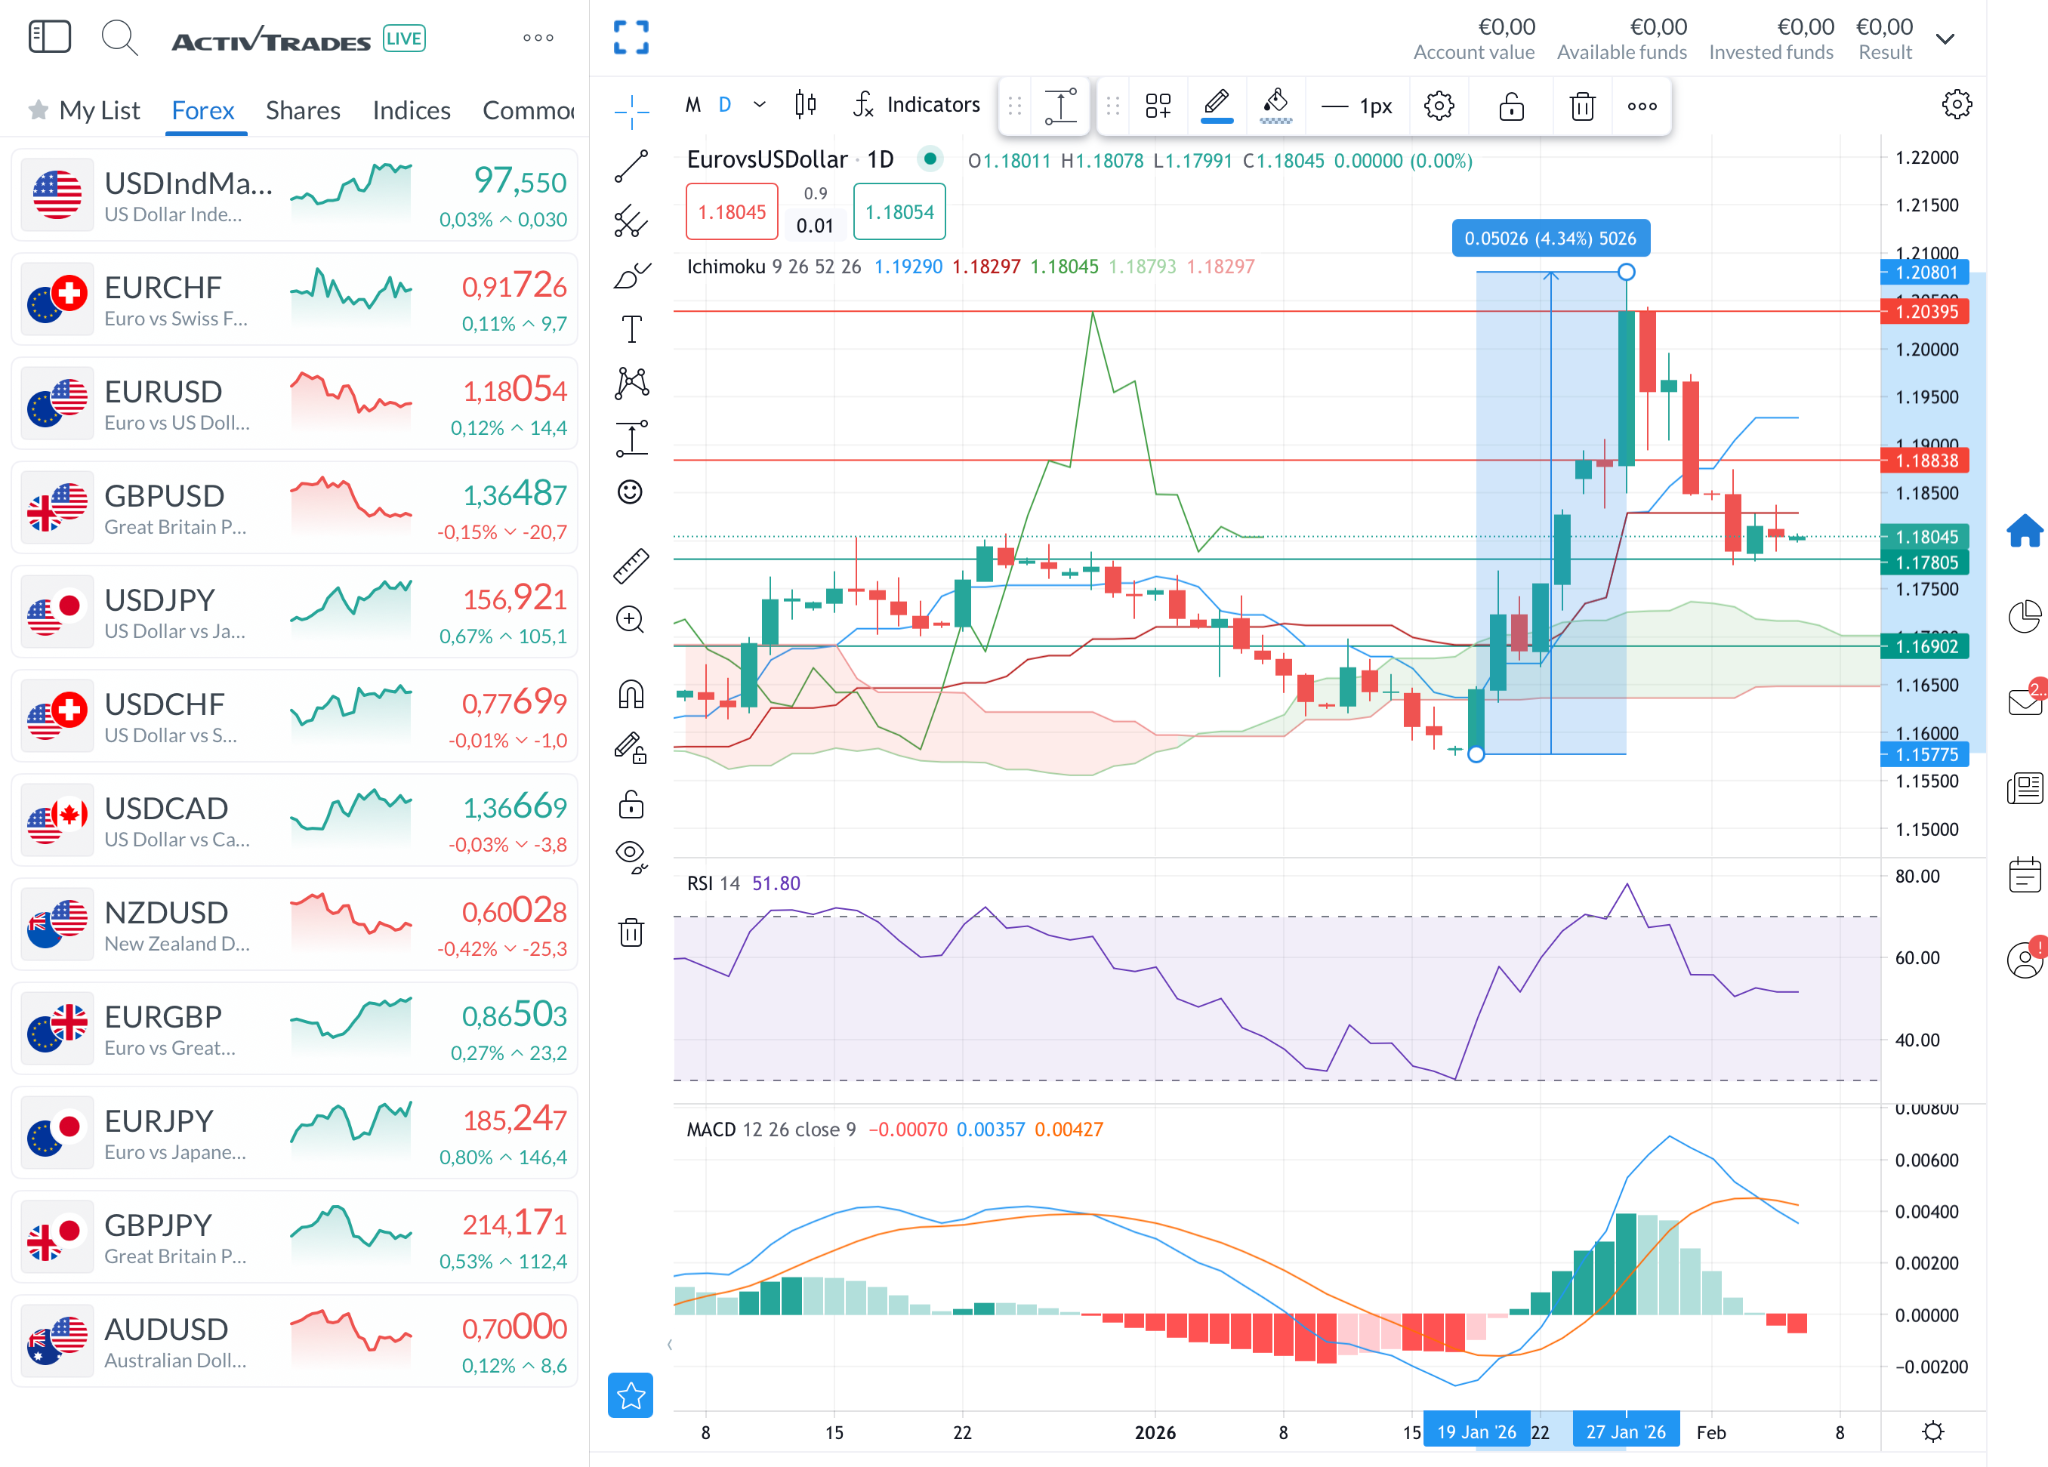Select the USDIndMar US Dollar Index row
This screenshot has height=1467, width=2048.
(x=295, y=196)
